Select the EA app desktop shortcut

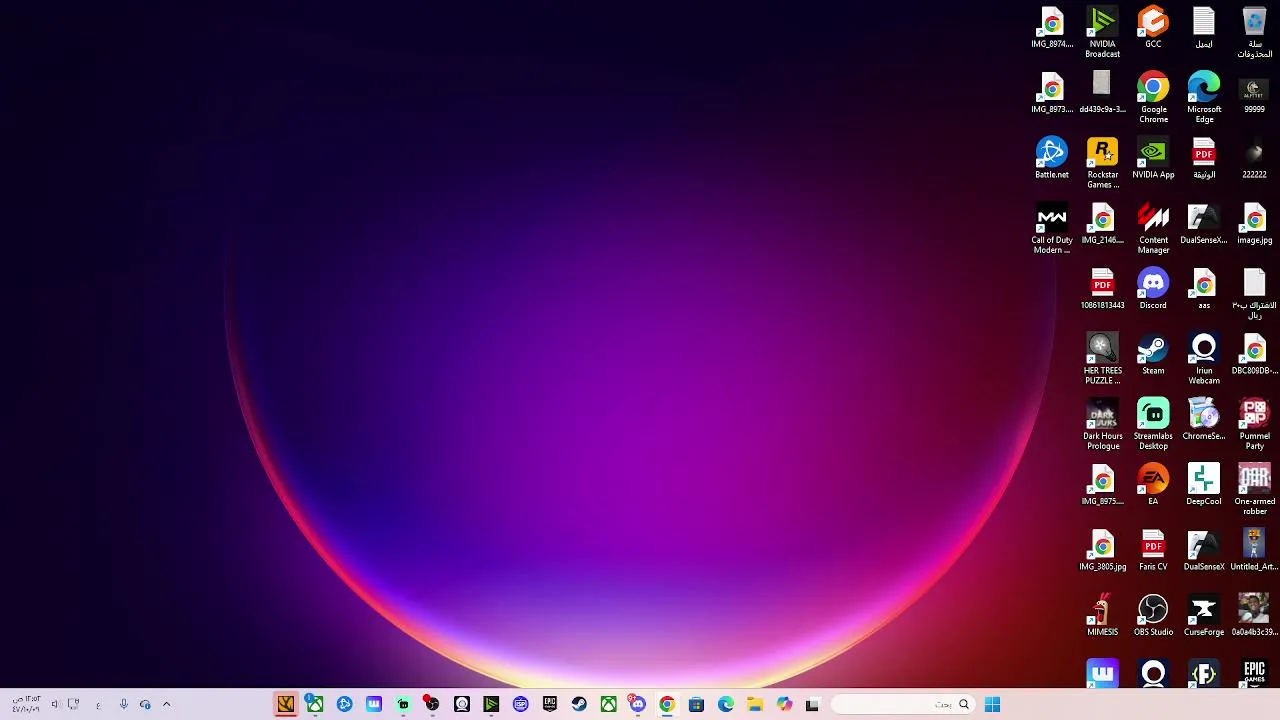1153,485
